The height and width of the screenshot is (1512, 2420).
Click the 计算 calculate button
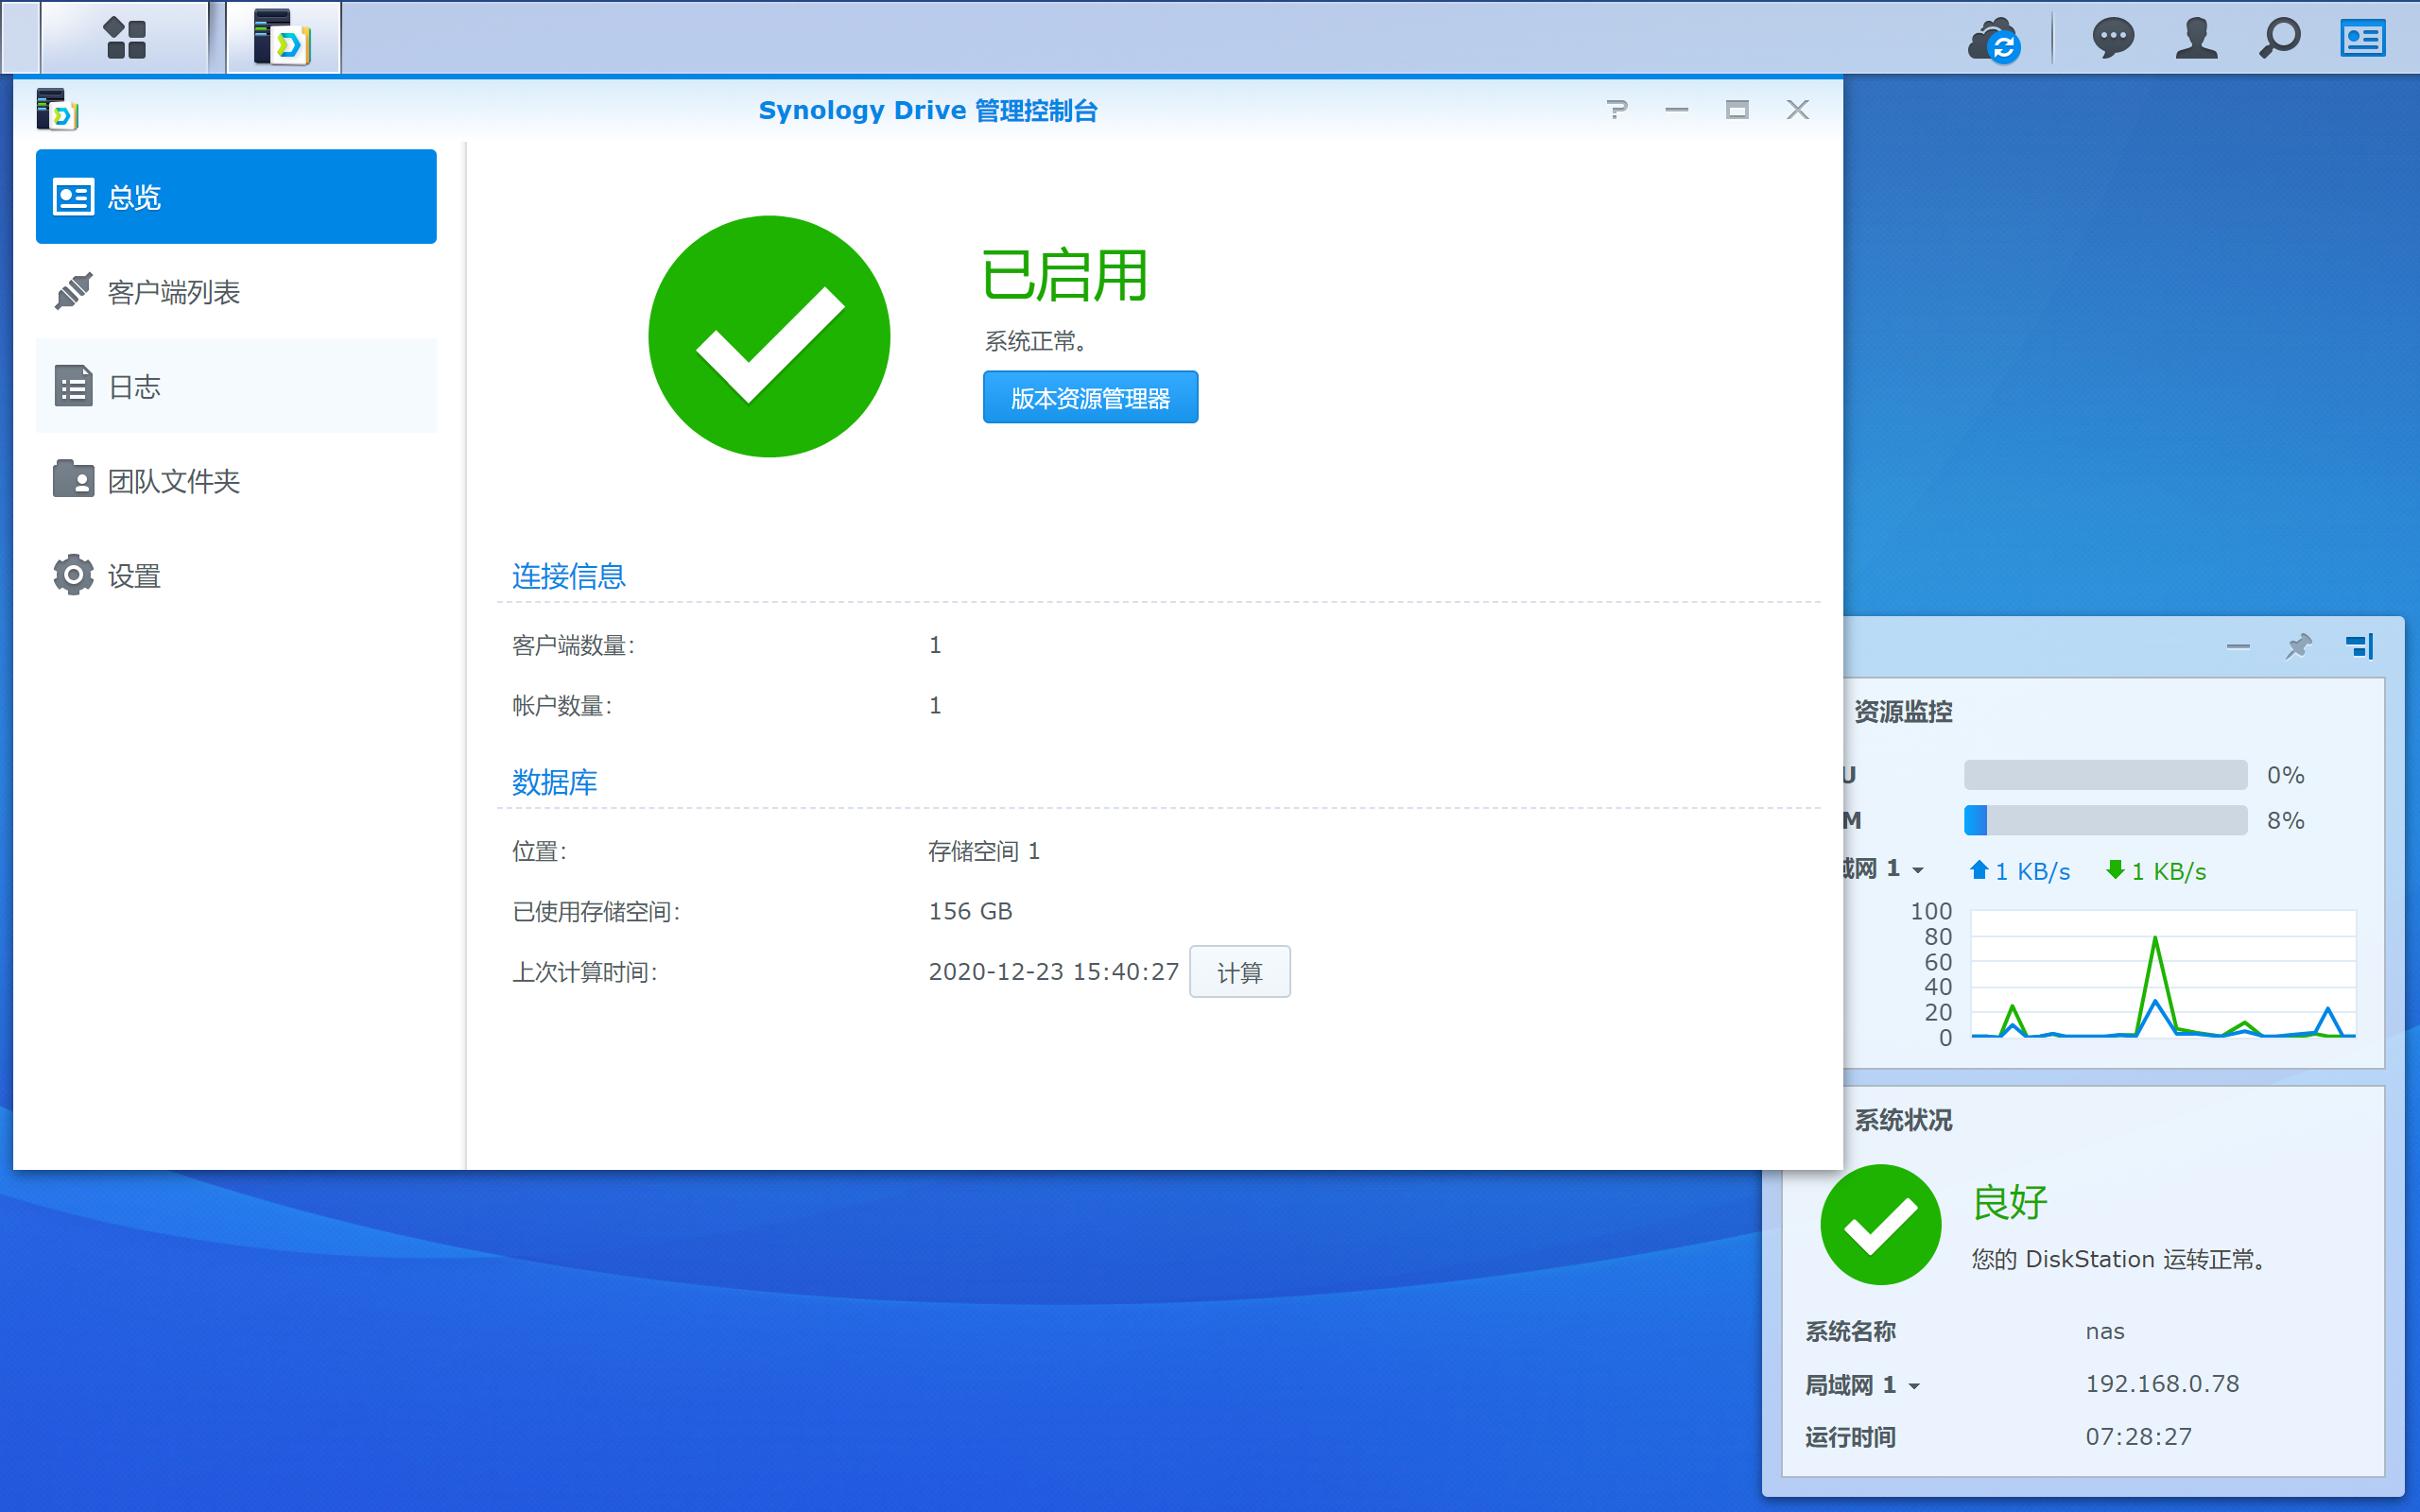1240,972
